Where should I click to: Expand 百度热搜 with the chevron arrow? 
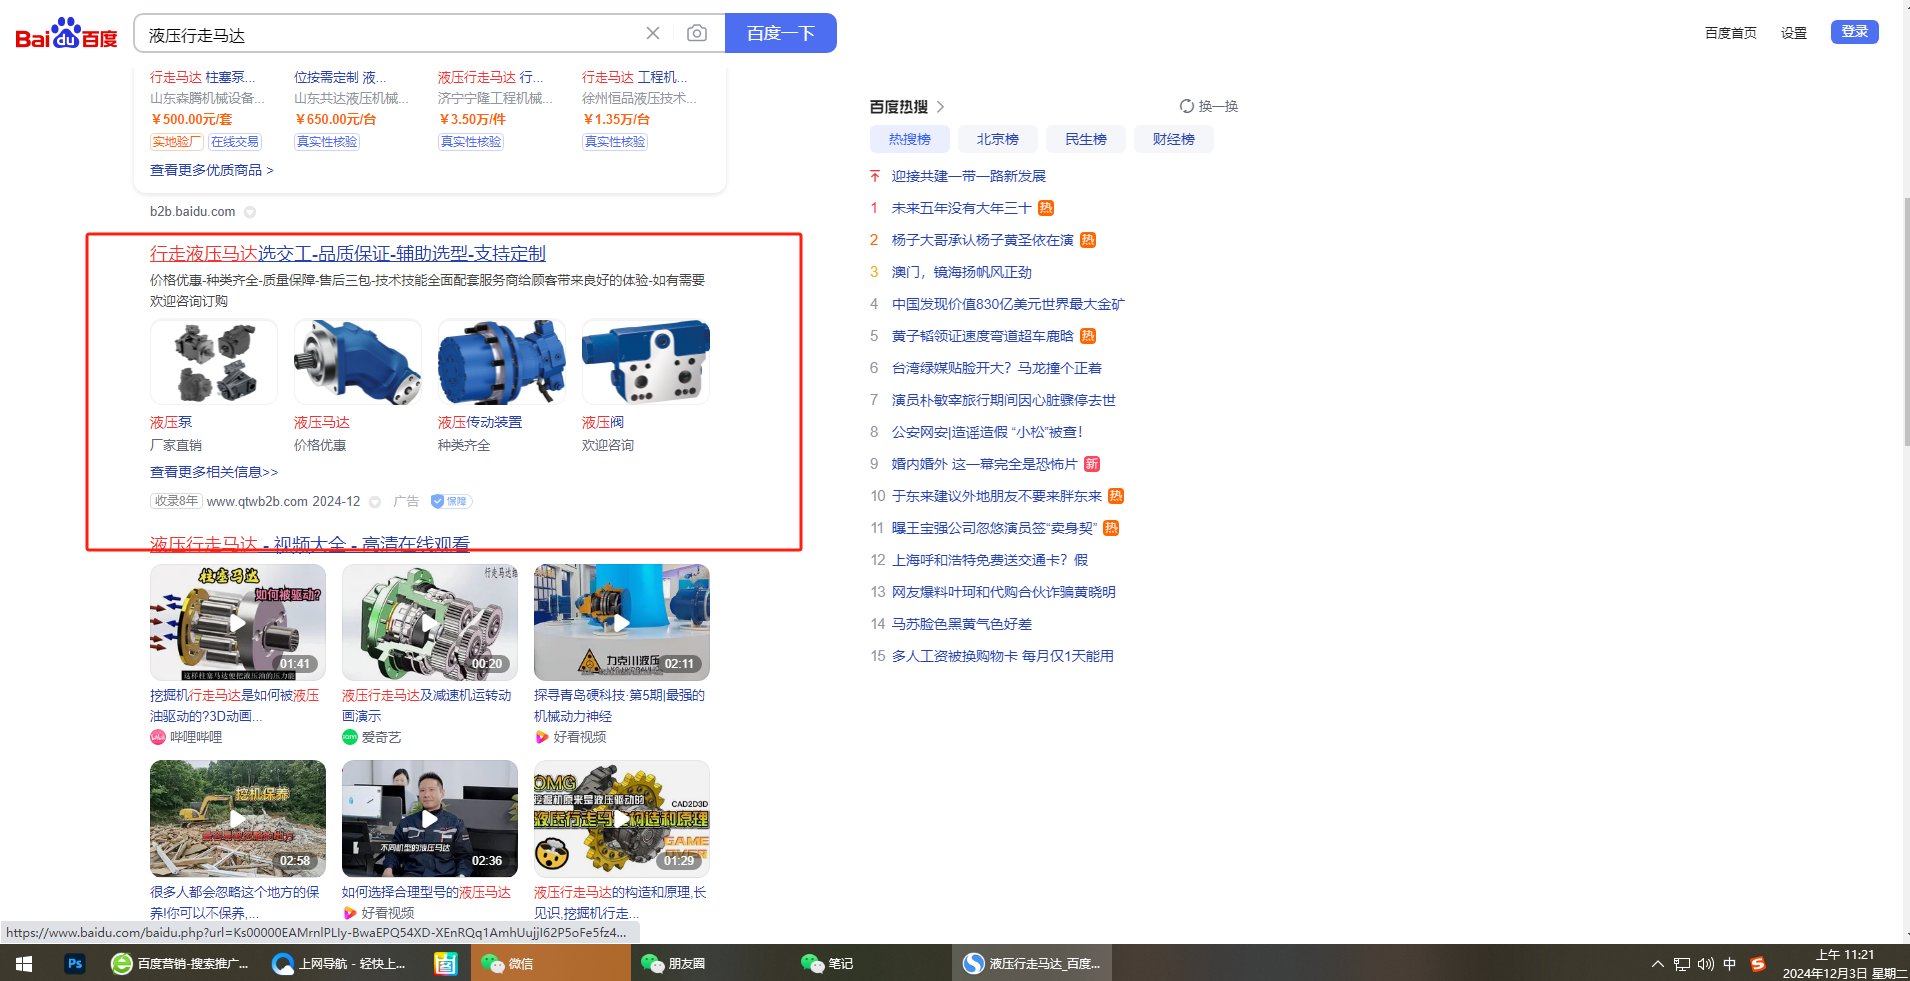941,107
